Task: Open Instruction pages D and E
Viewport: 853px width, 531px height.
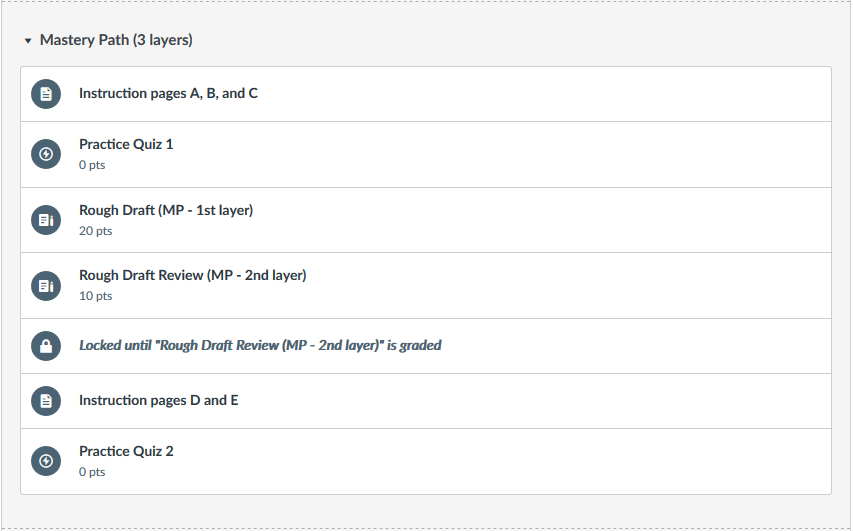Action: [x=158, y=401]
